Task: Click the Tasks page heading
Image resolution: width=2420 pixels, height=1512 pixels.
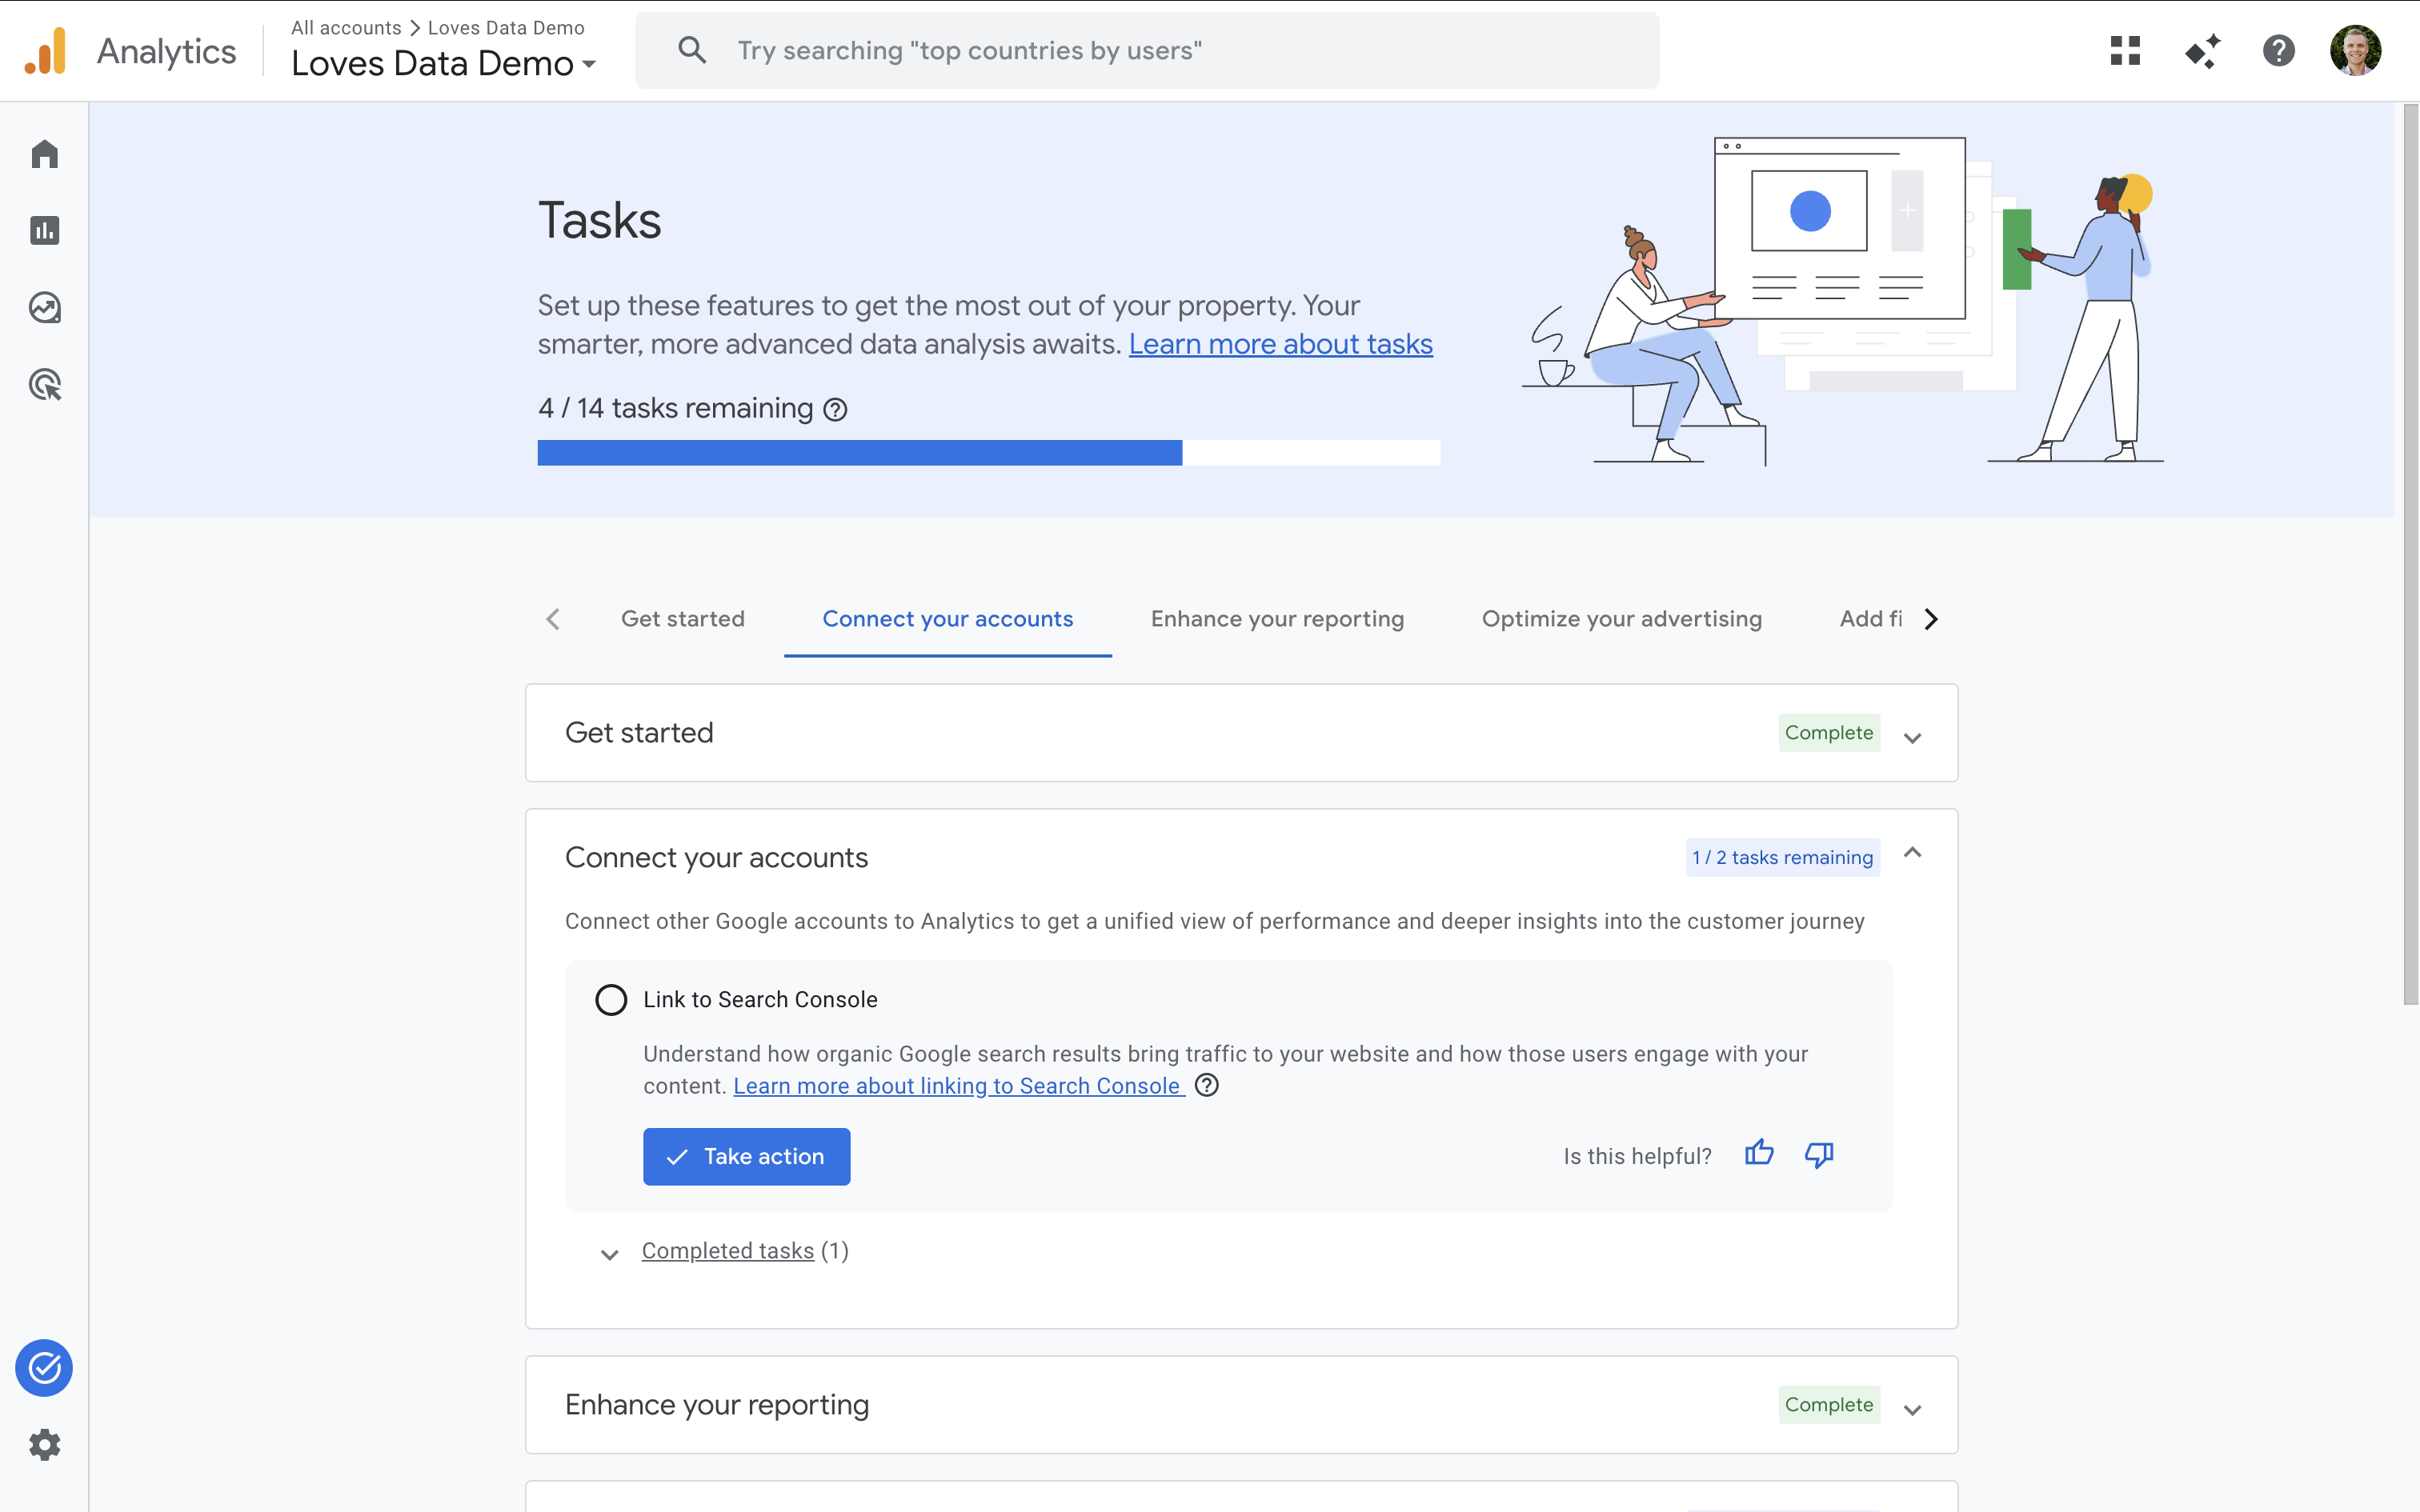Action: coord(600,220)
